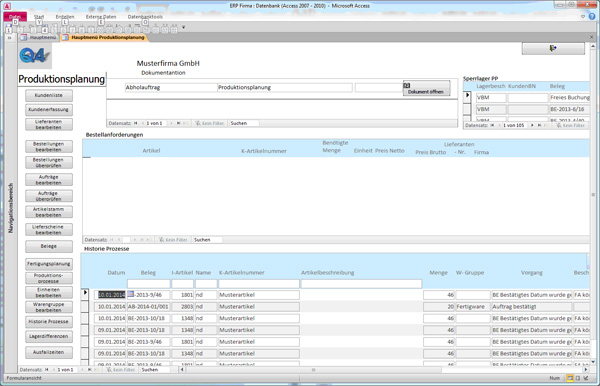Click Kein Filter indicator in Dokumentation navigator
The image size is (600, 386).
coord(209,123)
